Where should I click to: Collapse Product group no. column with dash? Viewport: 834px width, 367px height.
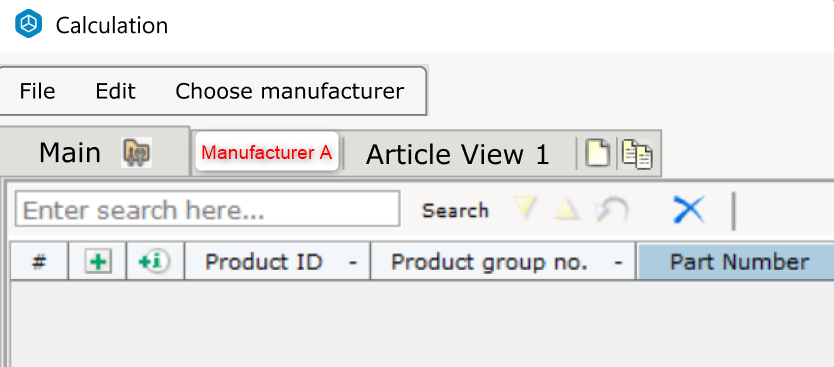click(618, 263)
